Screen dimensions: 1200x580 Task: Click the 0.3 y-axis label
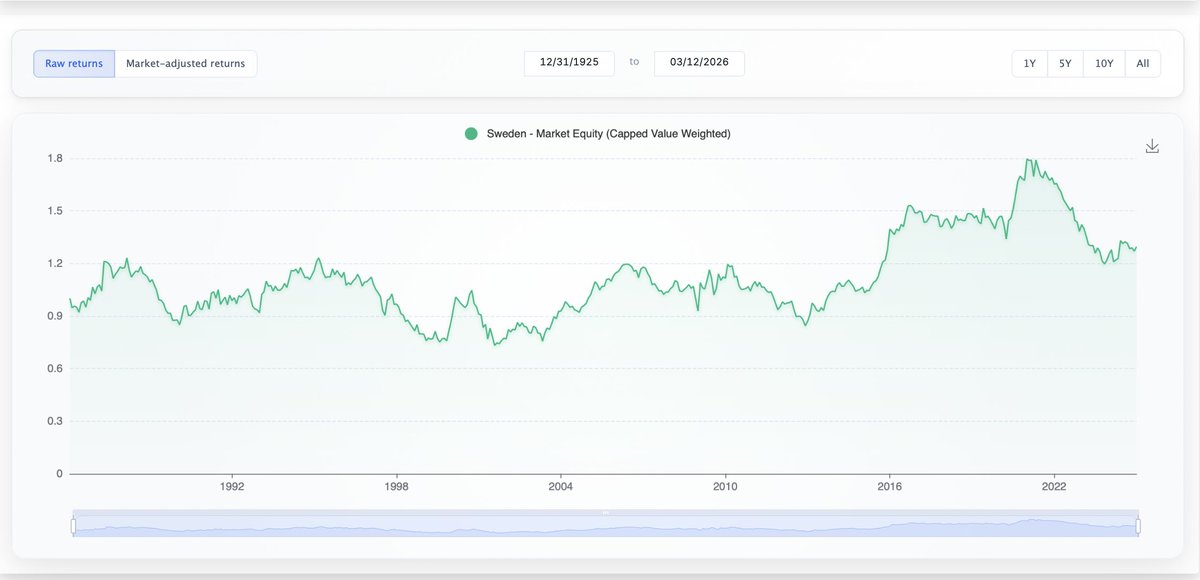click(55, 421)
